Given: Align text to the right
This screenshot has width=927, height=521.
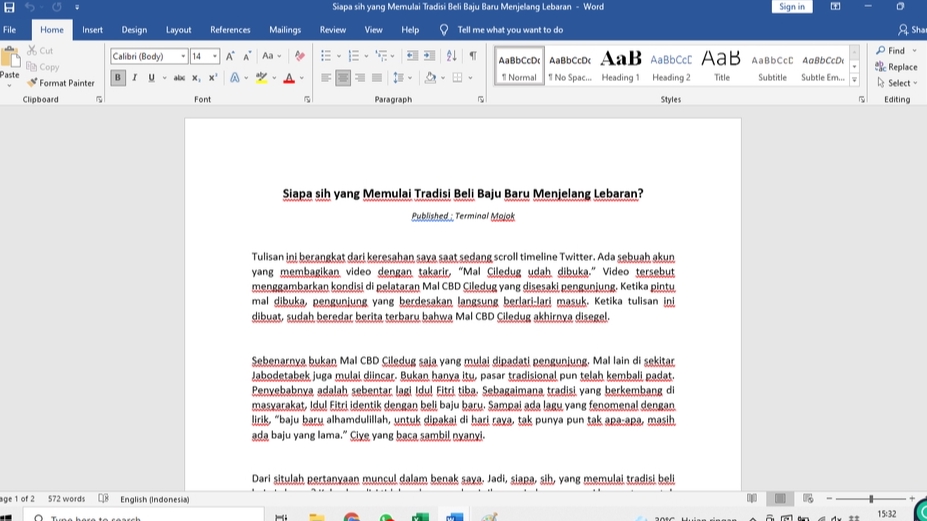Looking at the screenshot, I should pos(359,77).
